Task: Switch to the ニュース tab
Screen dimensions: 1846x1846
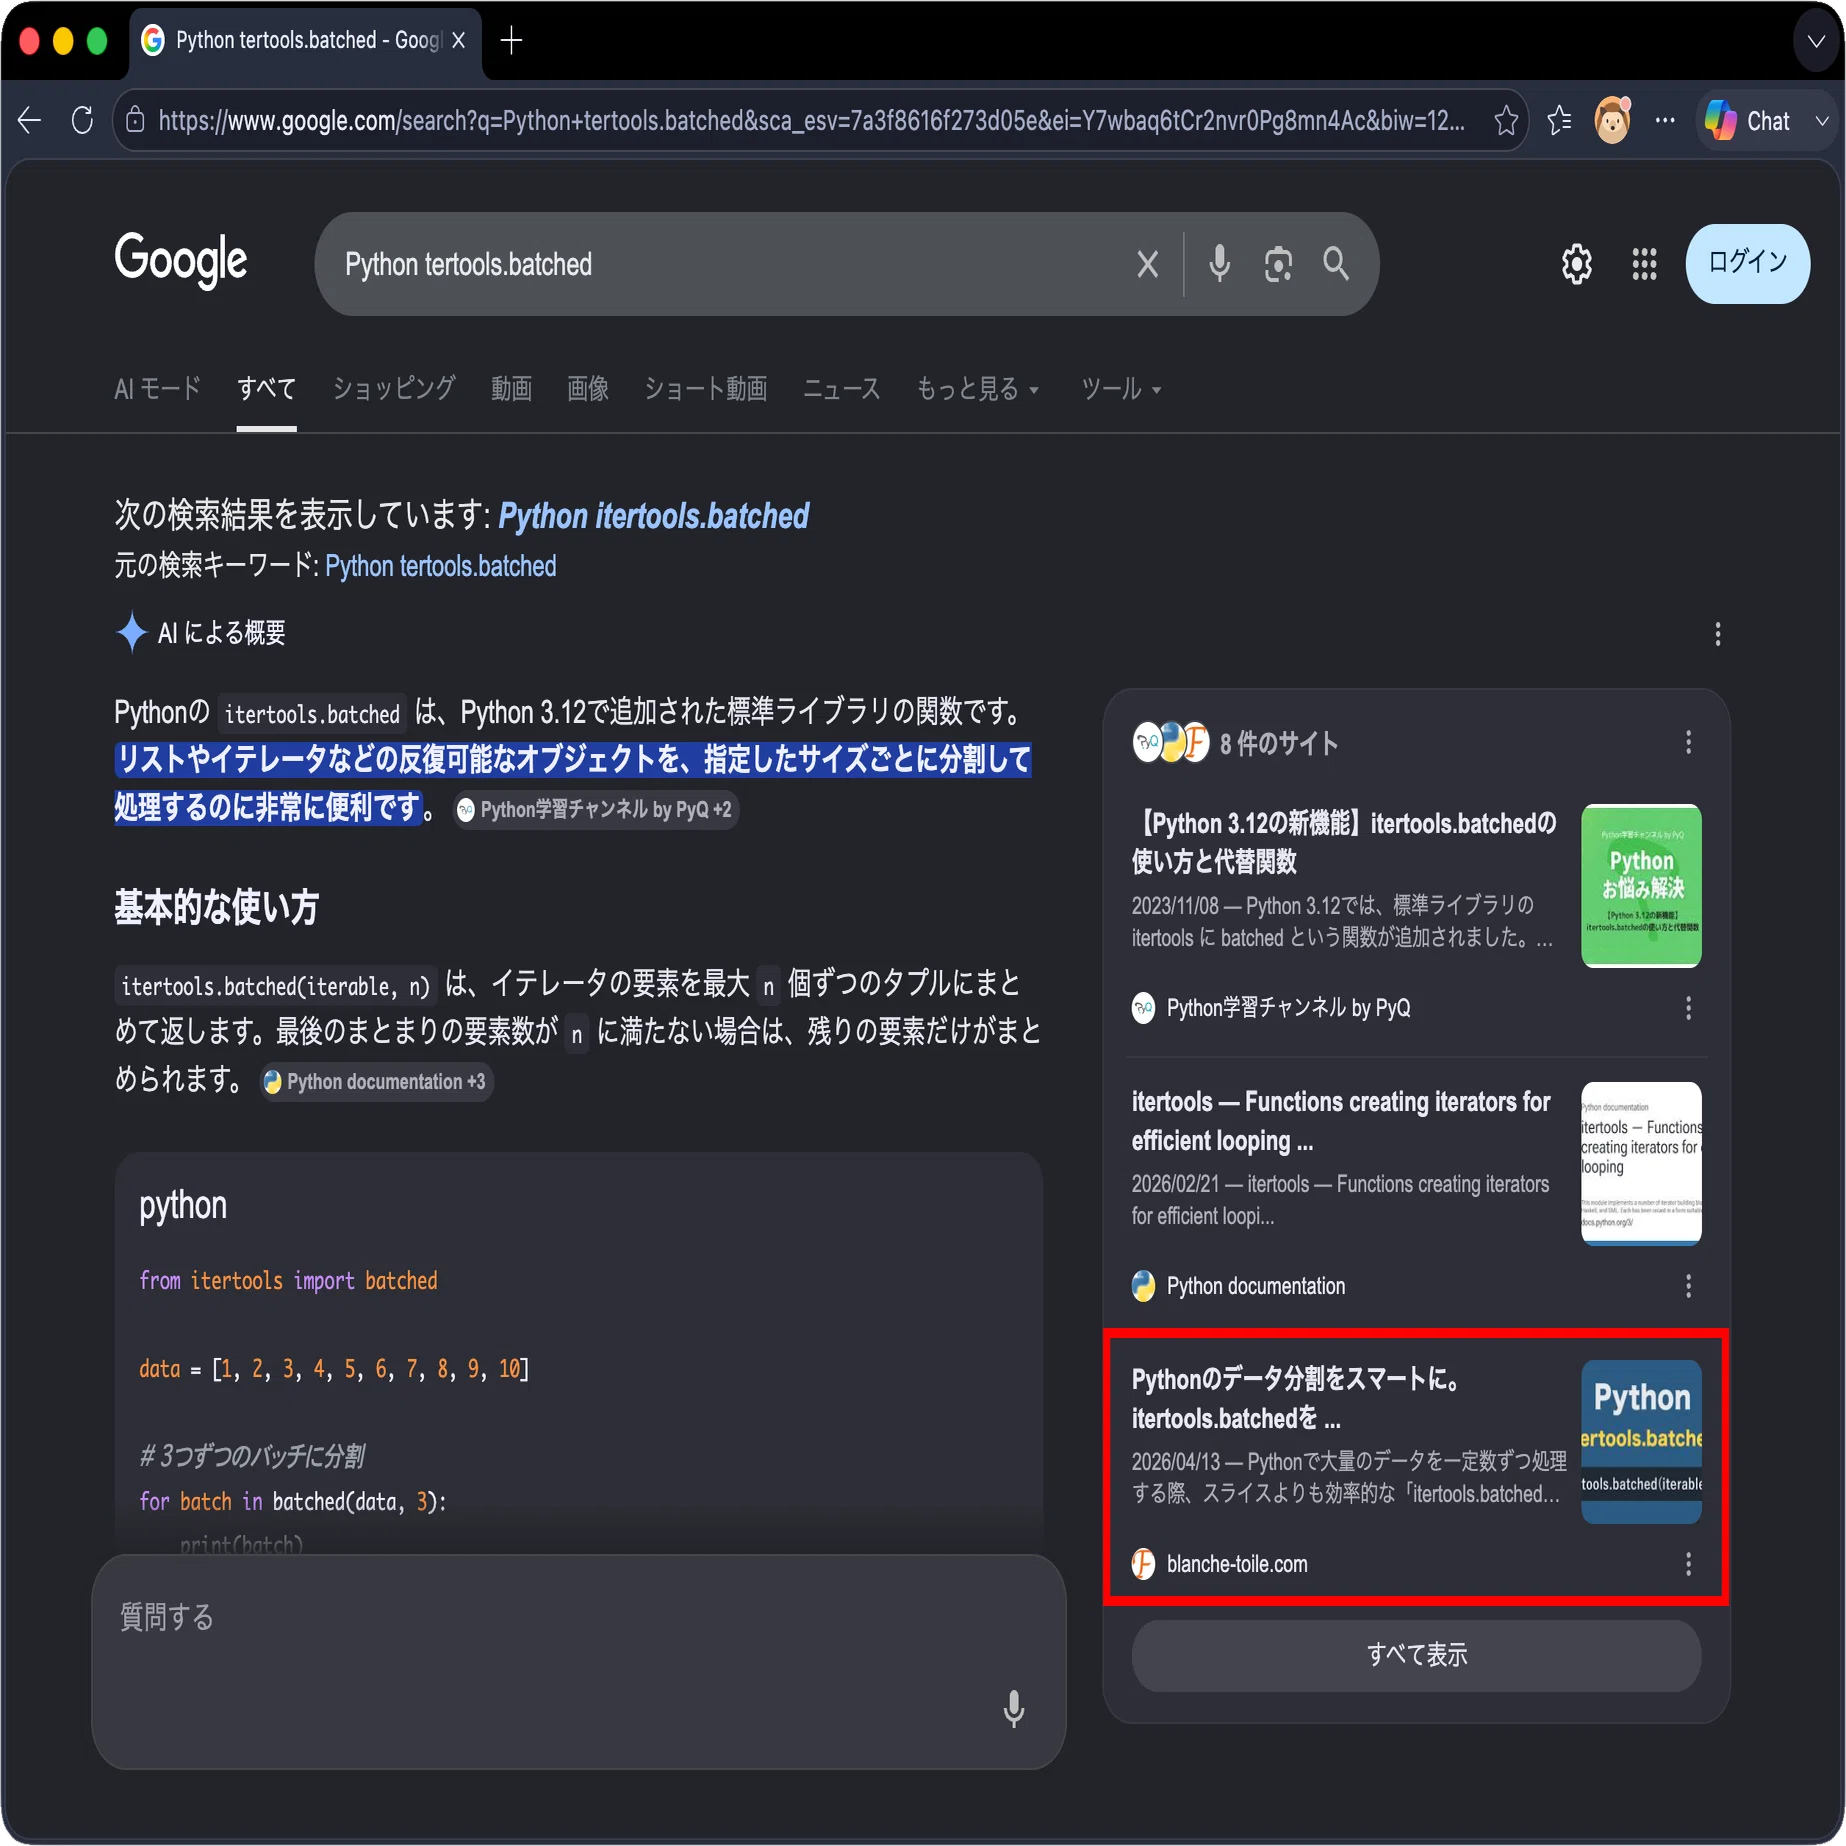Action: (842, 389)
